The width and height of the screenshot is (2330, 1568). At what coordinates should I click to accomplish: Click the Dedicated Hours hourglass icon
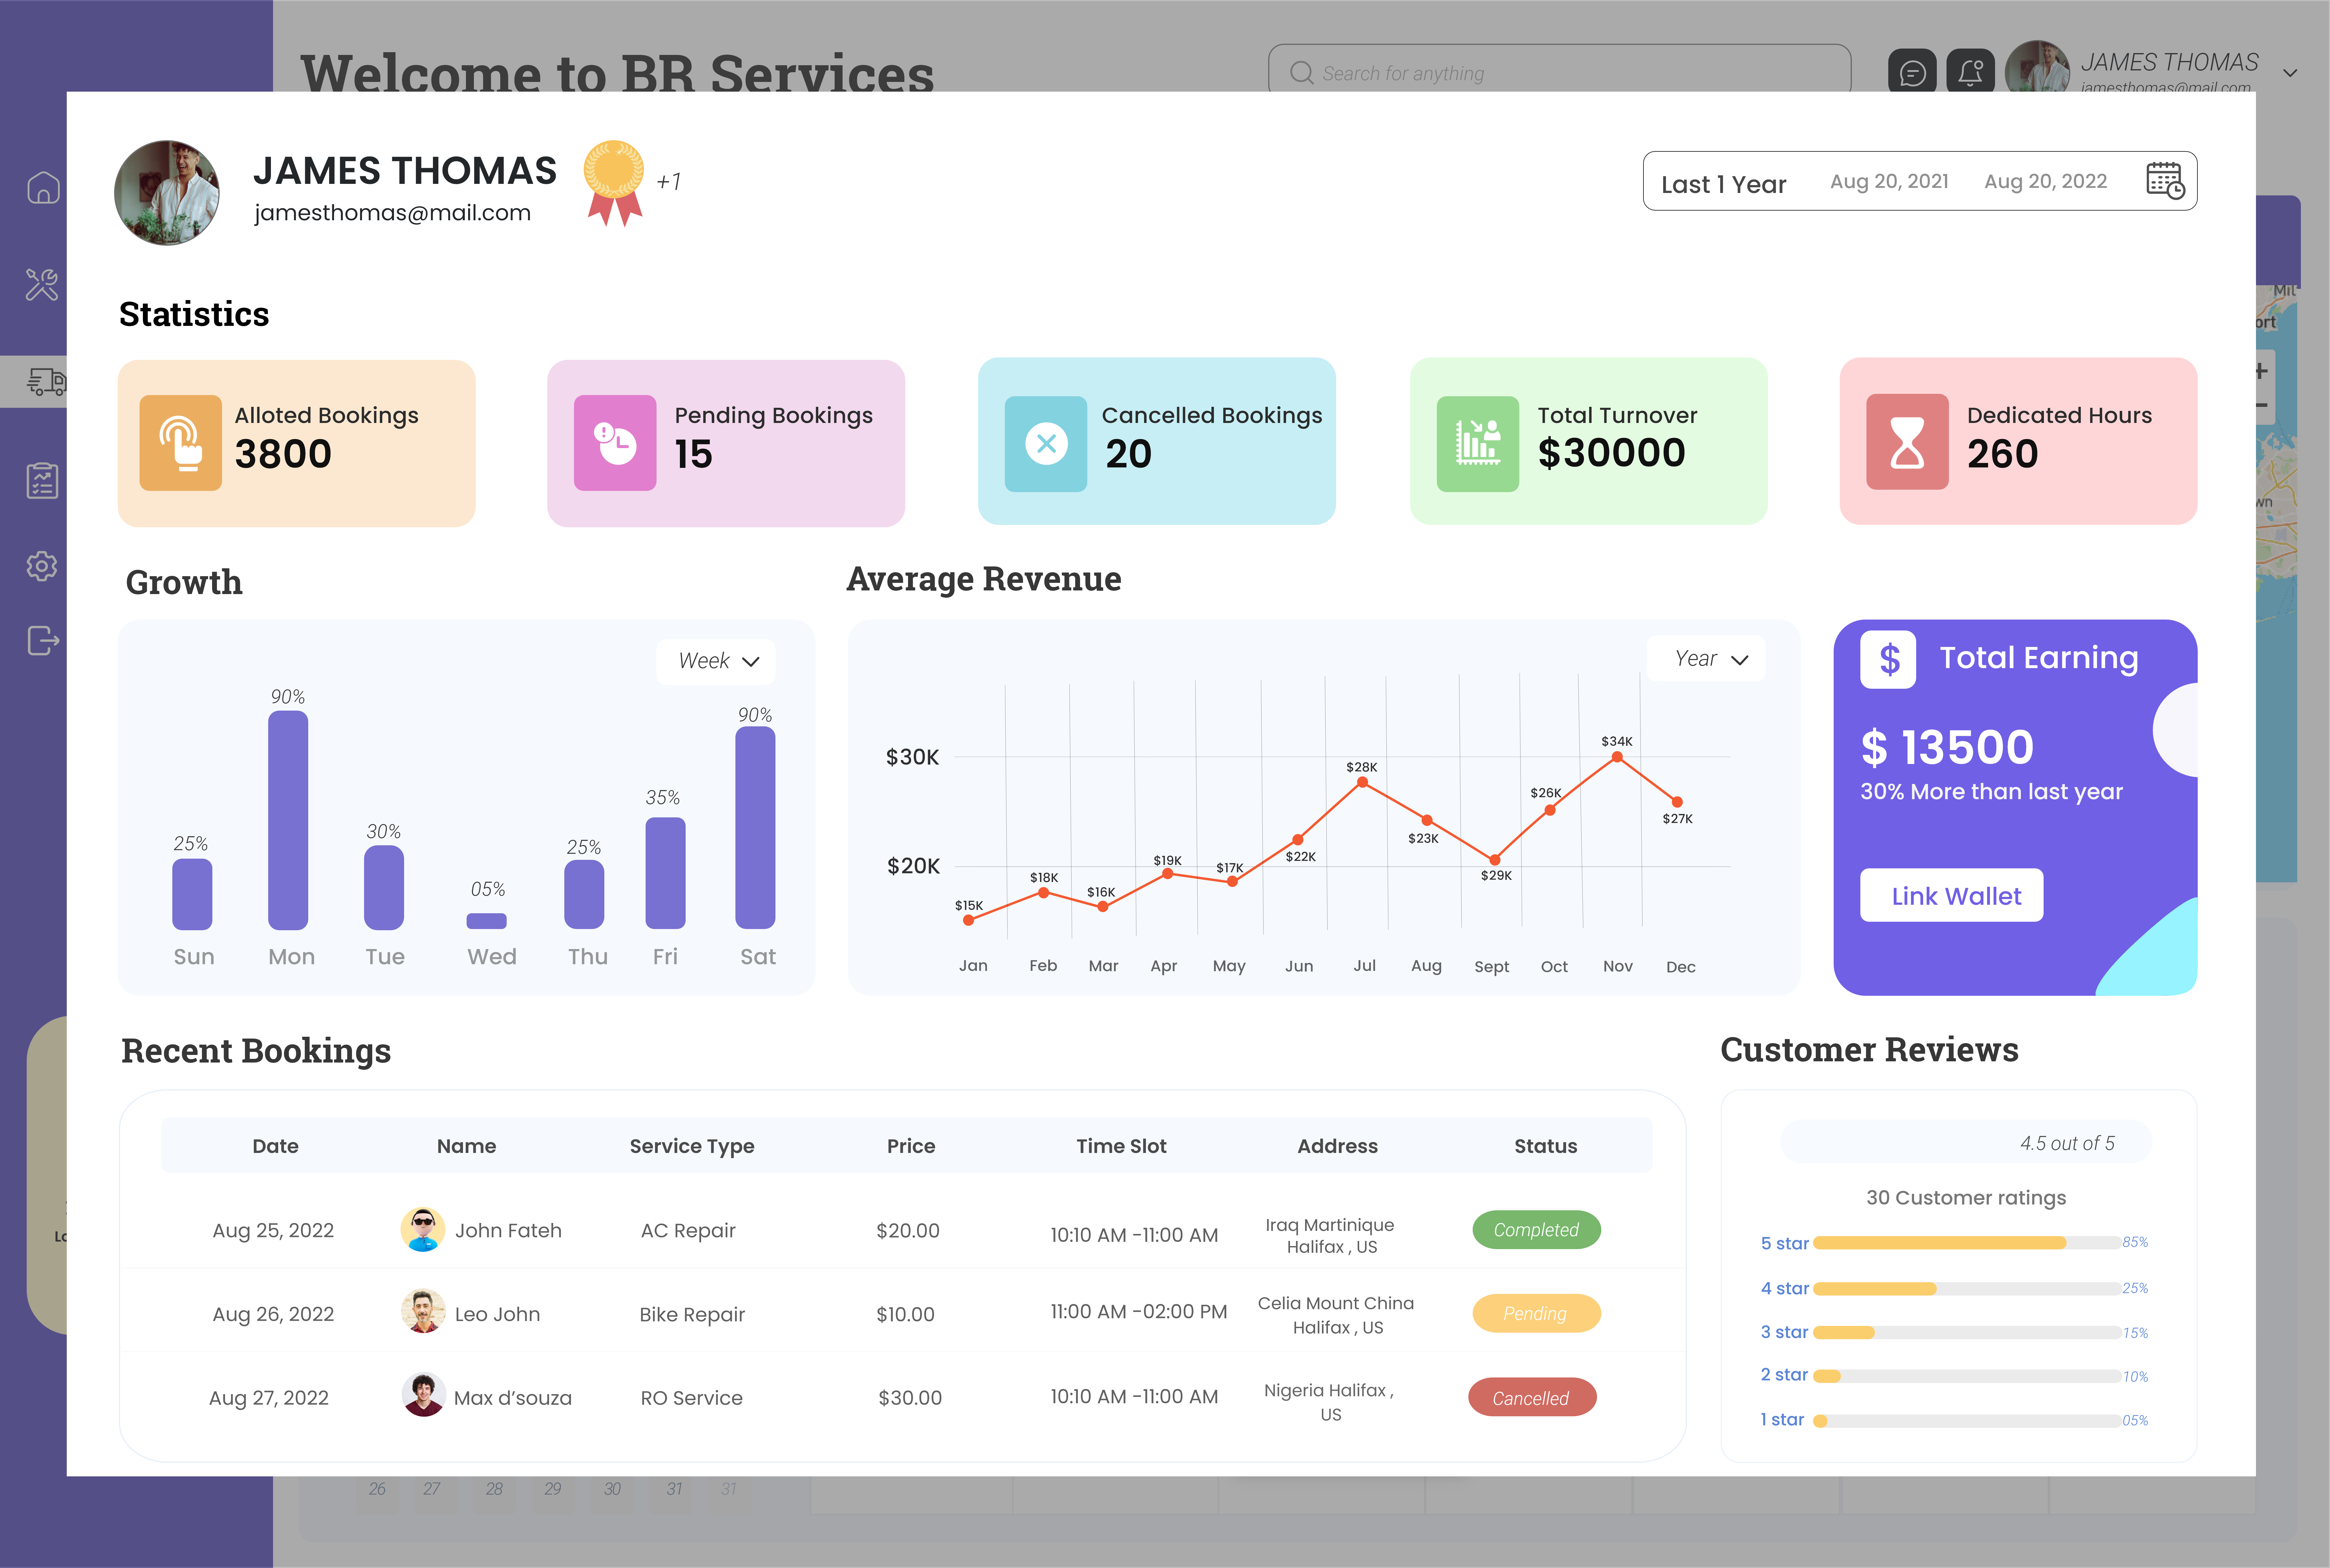(x=1907, y=442)
